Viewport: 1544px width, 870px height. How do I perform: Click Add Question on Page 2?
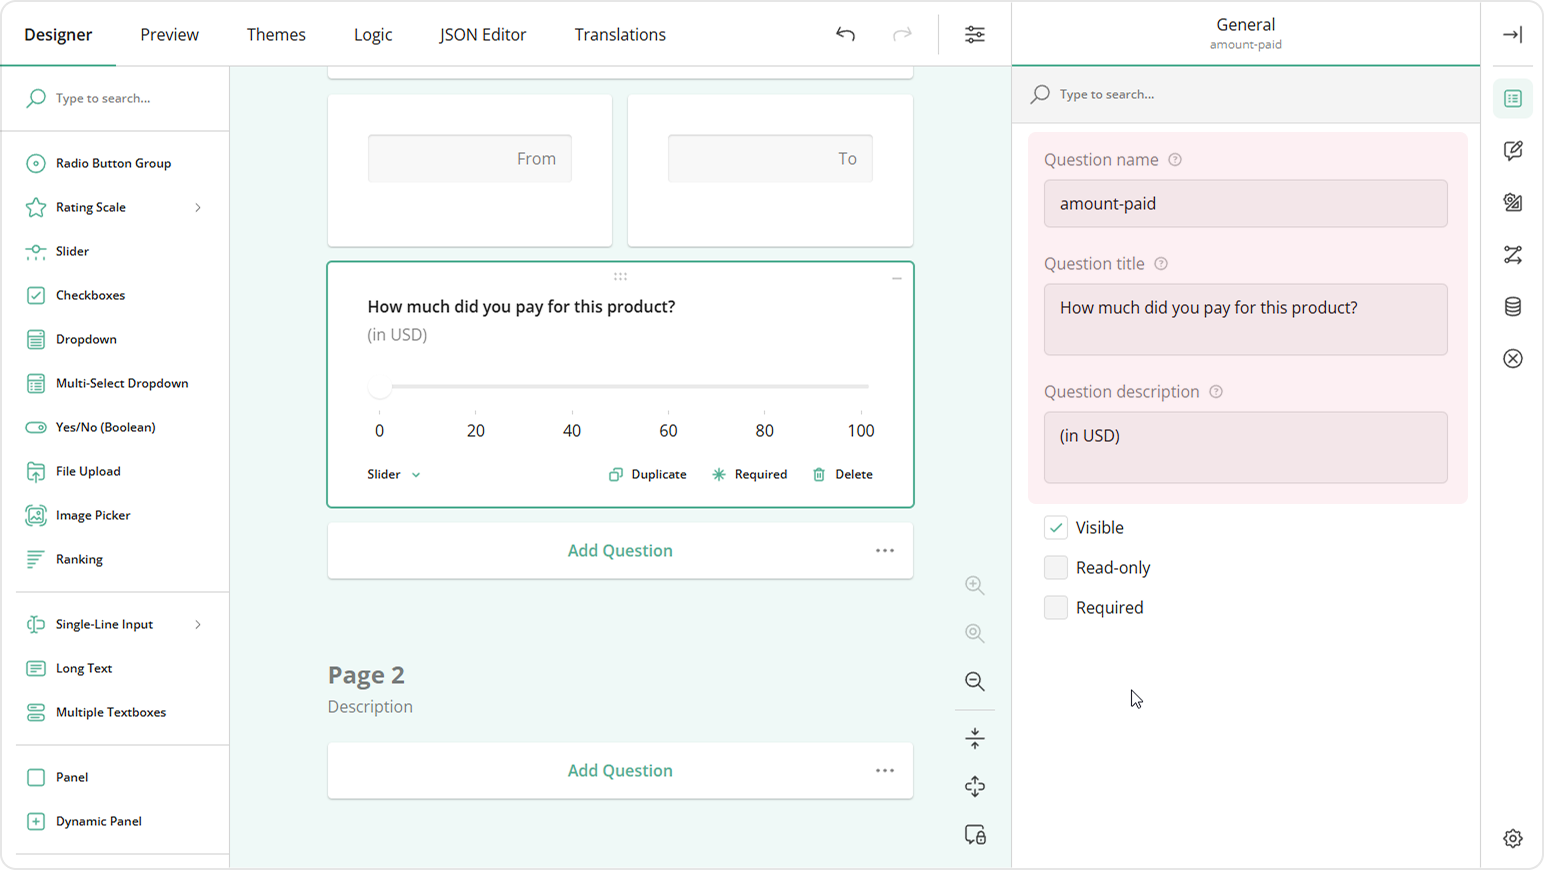coord(619,770)
